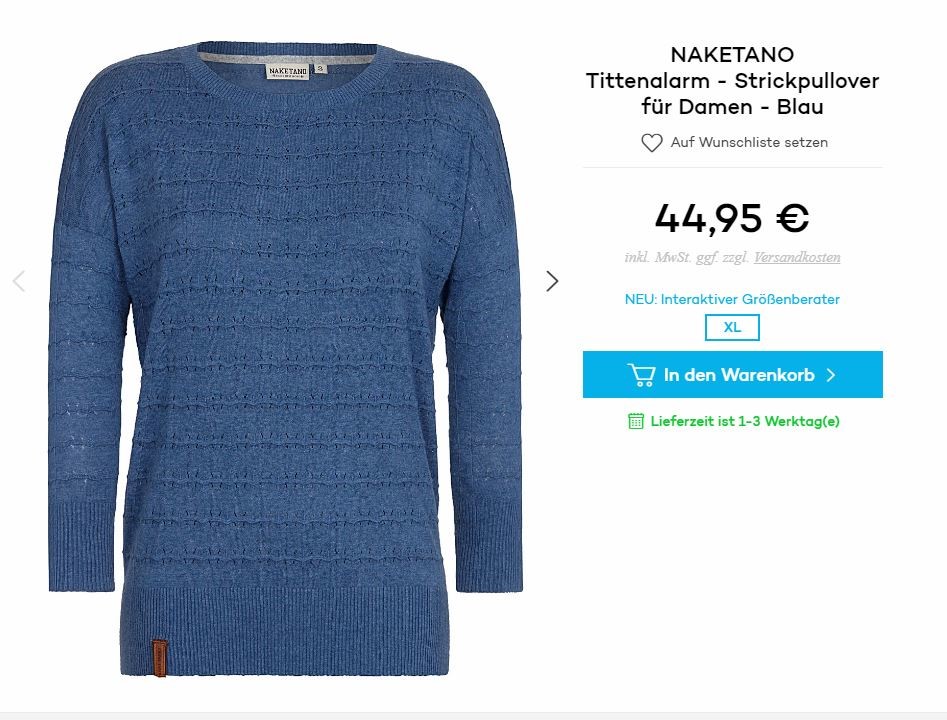Click the delivery calendar icon
Viewport: 947px width, 720px height.
click(636, 421)
